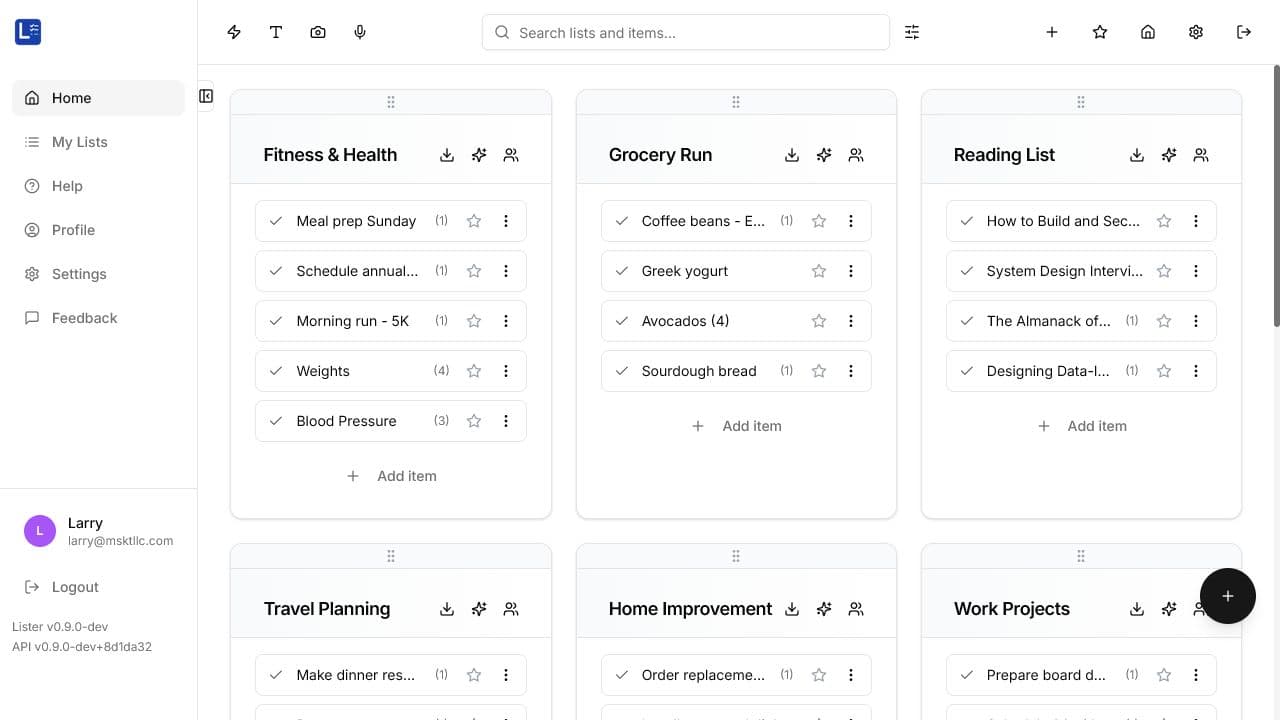
Task: Click the logout arrow icon in top toolbar
Action: point(1244,32)
